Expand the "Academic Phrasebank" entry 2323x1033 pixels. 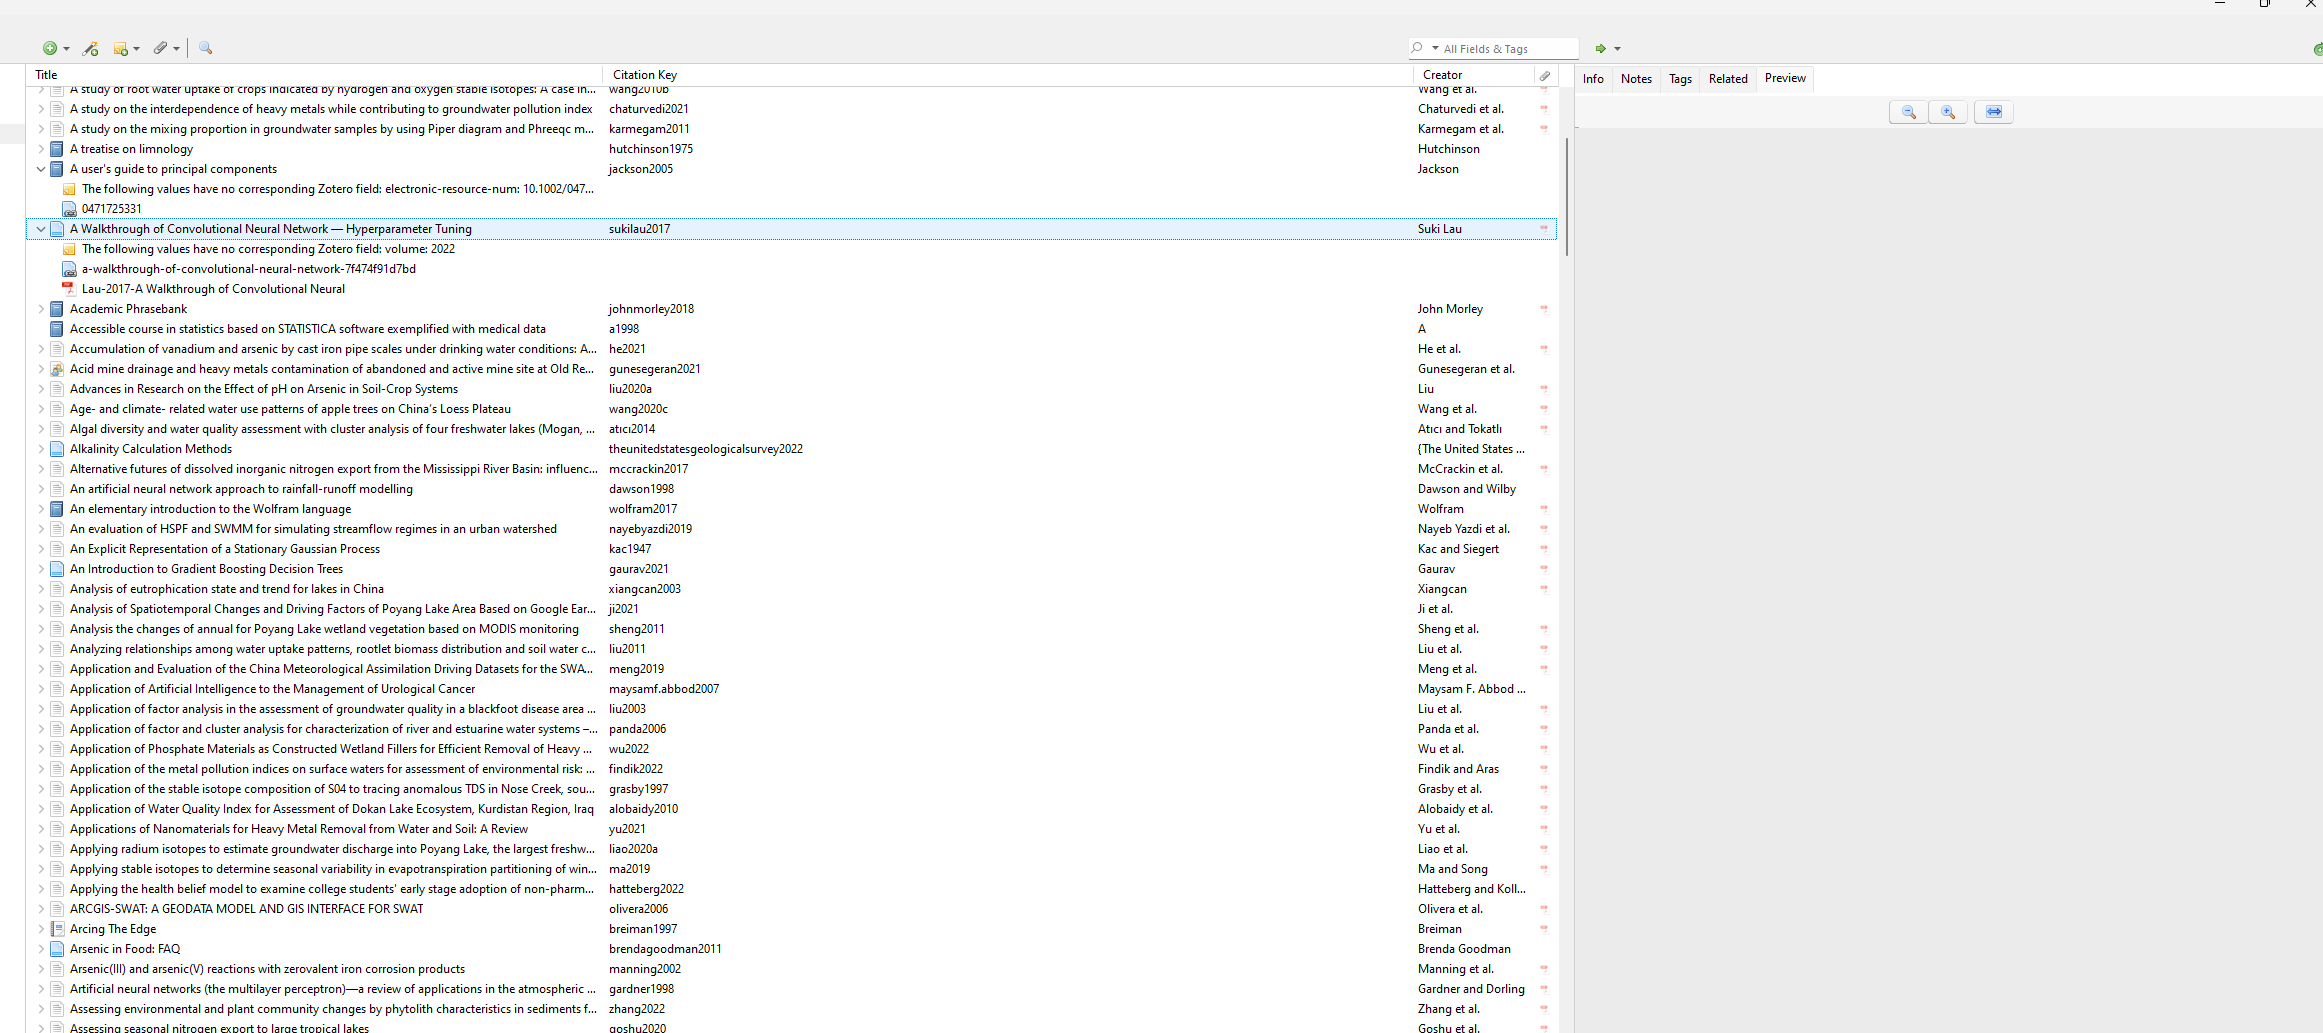pos(40,309)
